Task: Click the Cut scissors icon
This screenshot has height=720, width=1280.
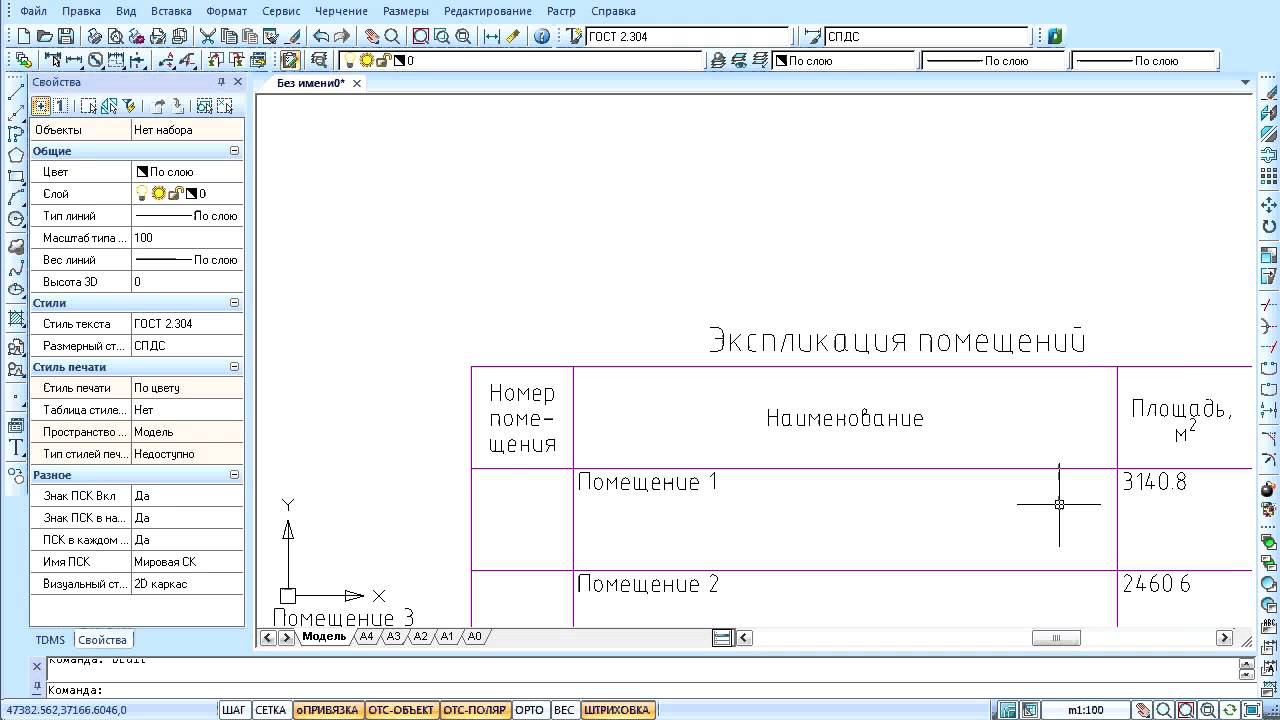Action: 208,36
